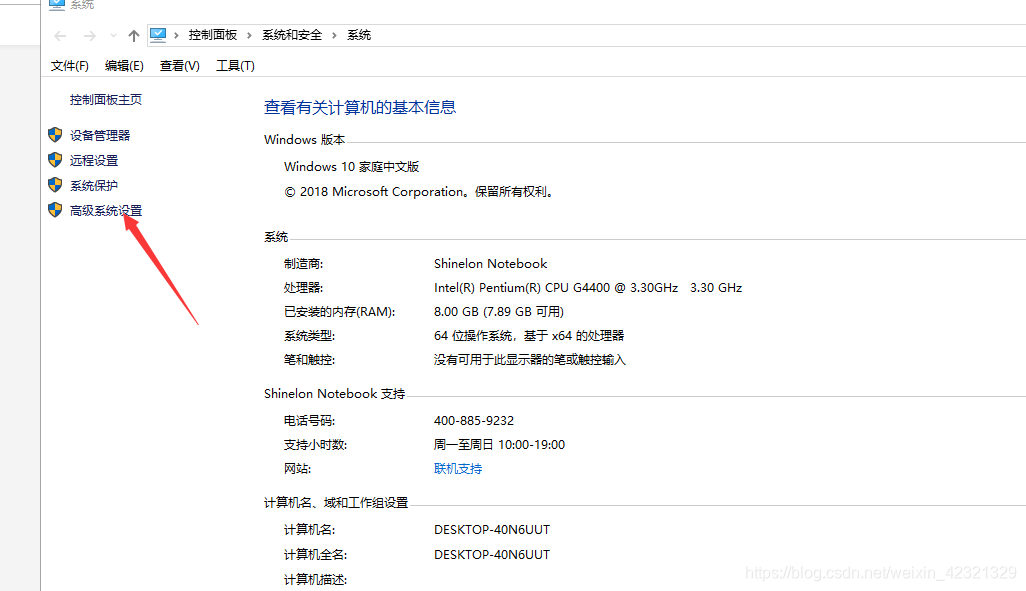The image size is (1026, 591).
Task: Click full computer name value DESKTOP-40N6UUT
Action: click(492, 555)
